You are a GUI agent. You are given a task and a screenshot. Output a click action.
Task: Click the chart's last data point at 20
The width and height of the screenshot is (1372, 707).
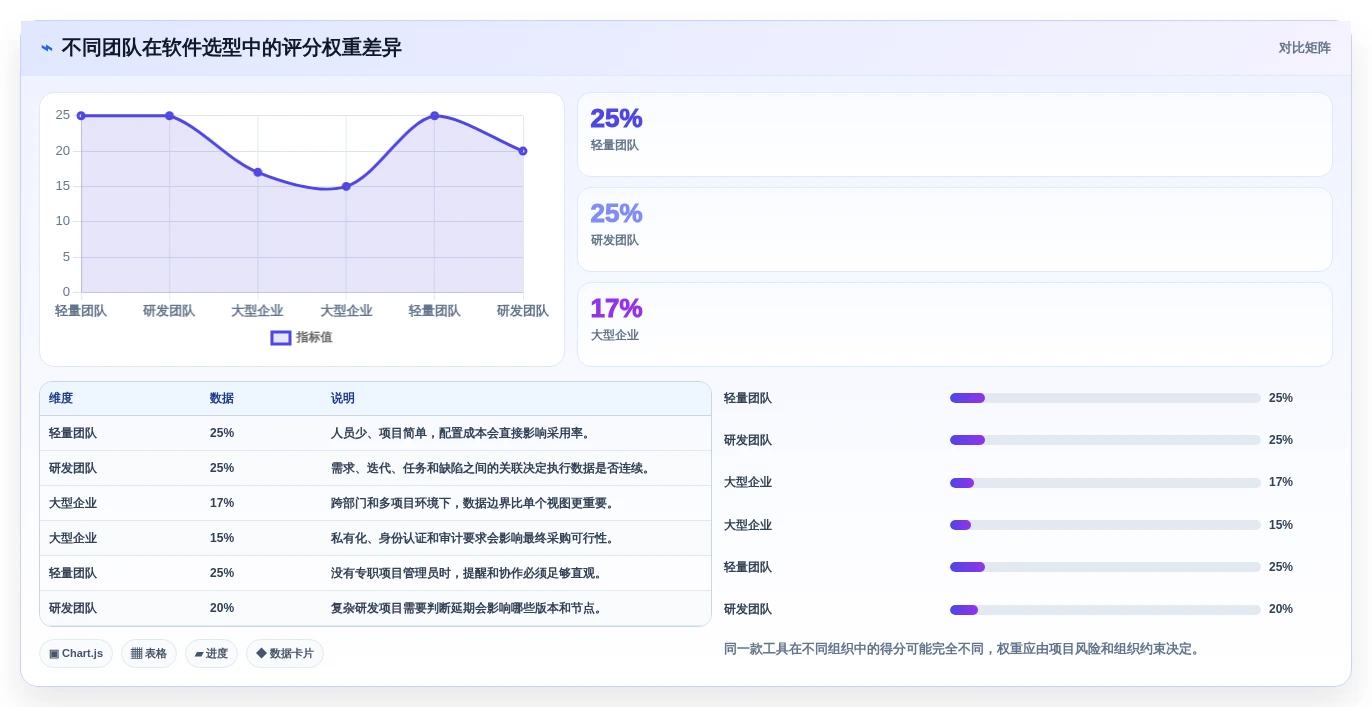tap(523, 151)
